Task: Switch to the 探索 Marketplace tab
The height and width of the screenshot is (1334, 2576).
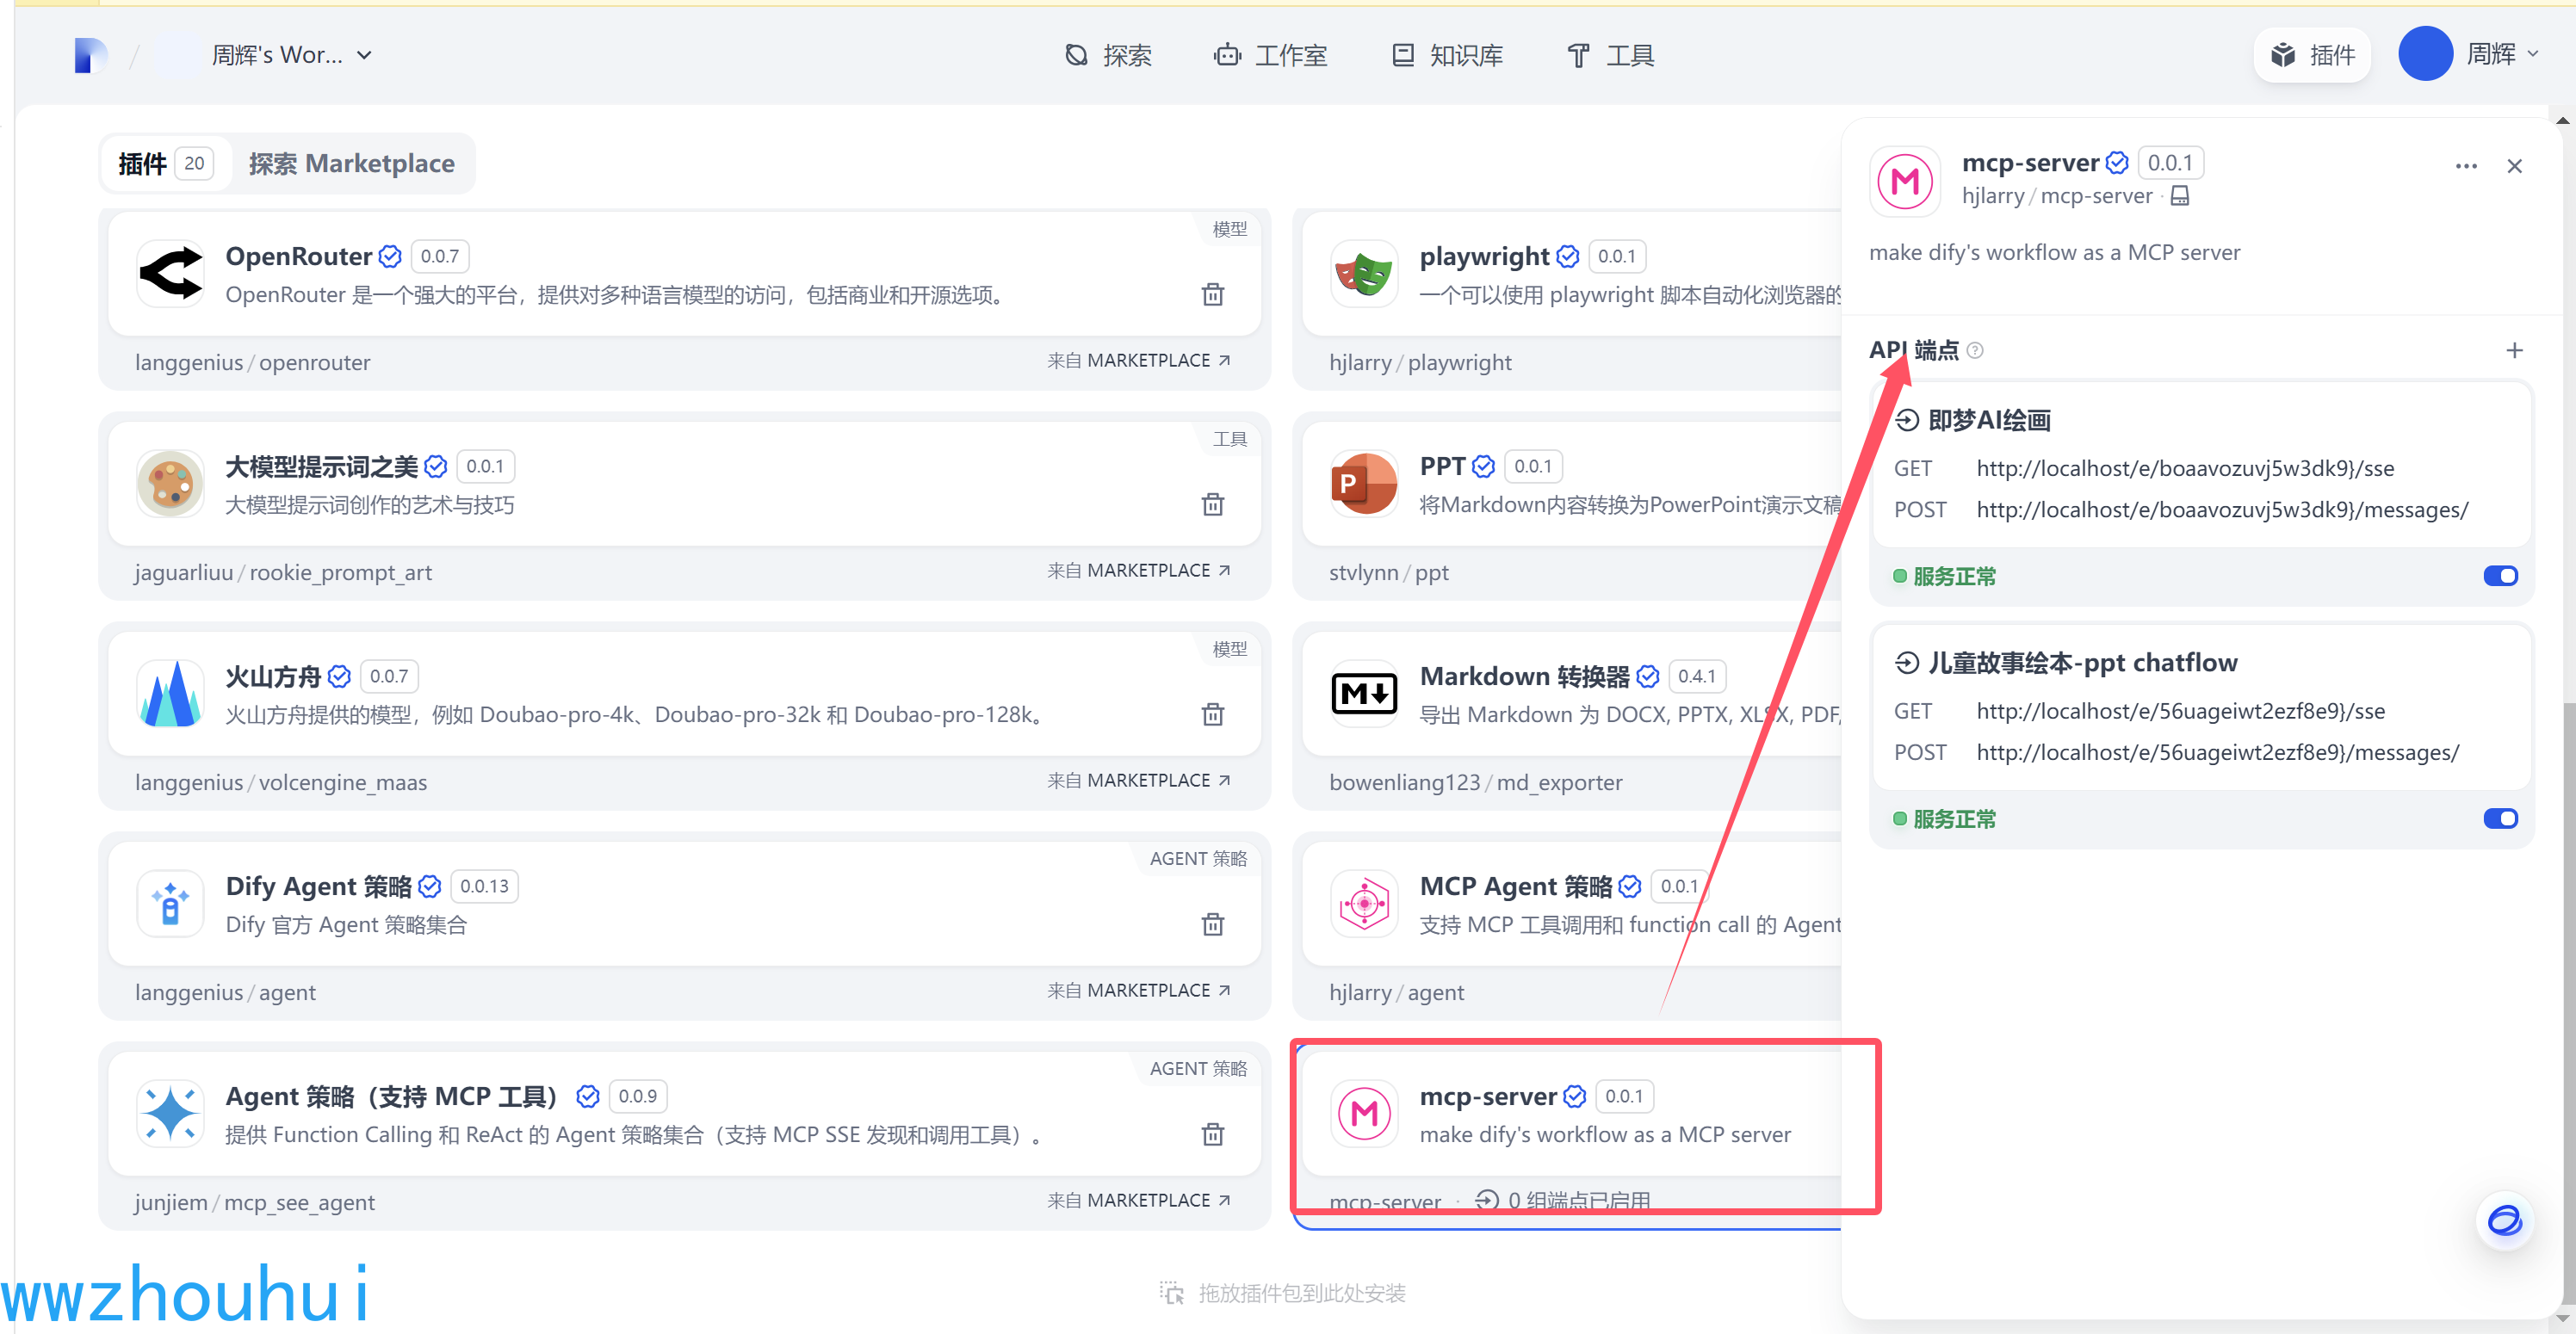Action: coord(352,163)
